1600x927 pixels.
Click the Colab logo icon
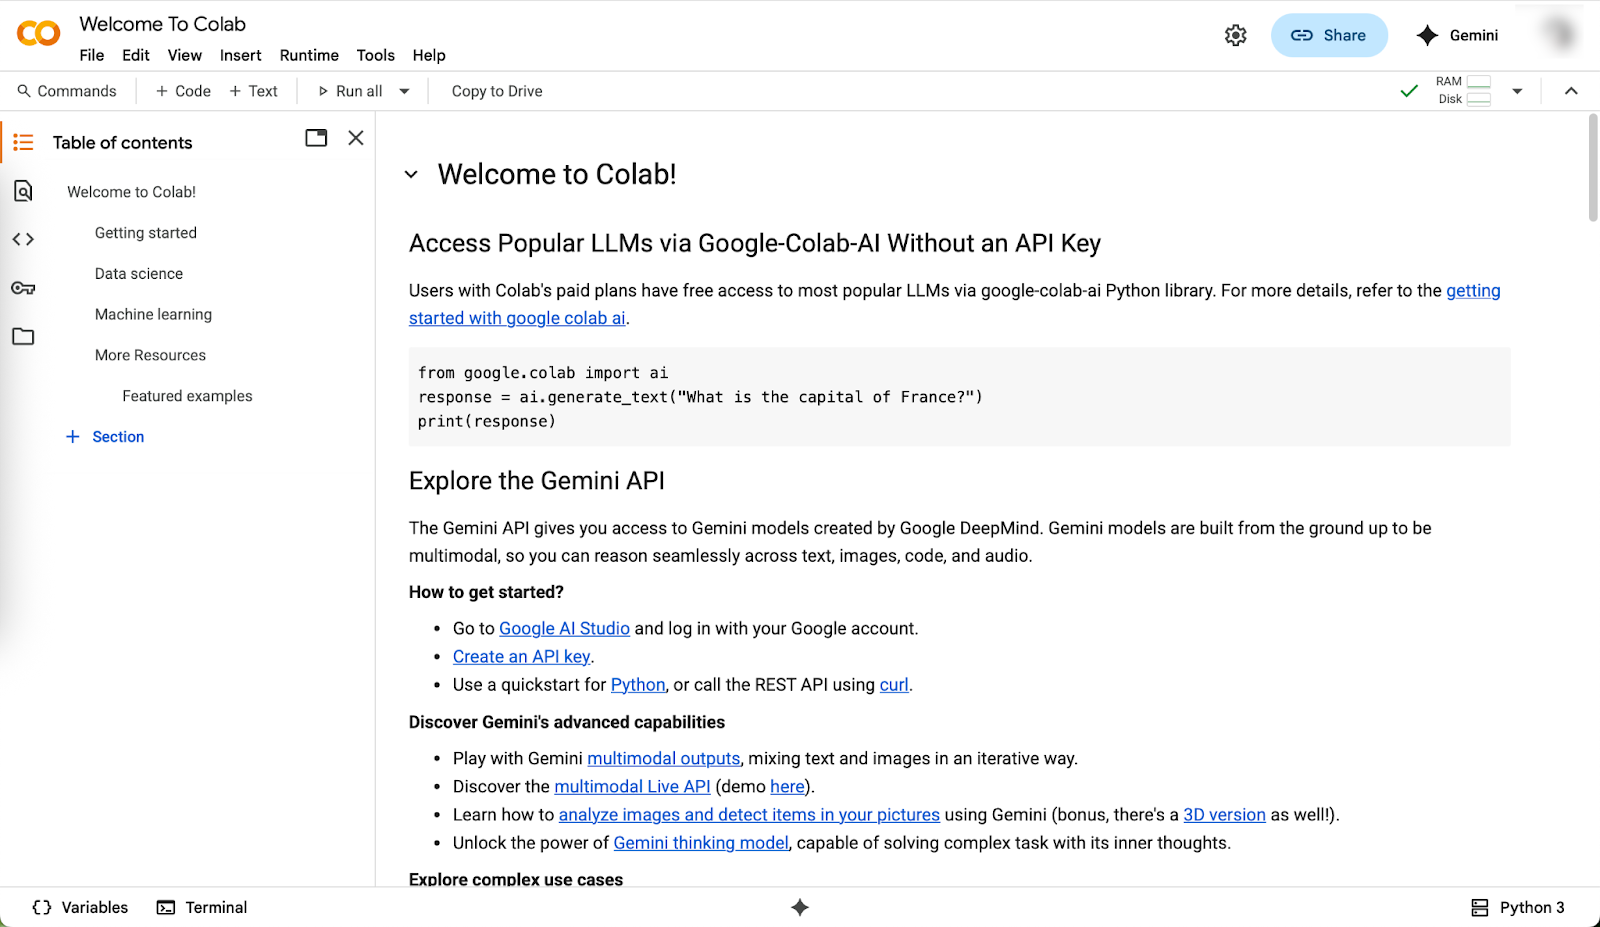(39, 34)
